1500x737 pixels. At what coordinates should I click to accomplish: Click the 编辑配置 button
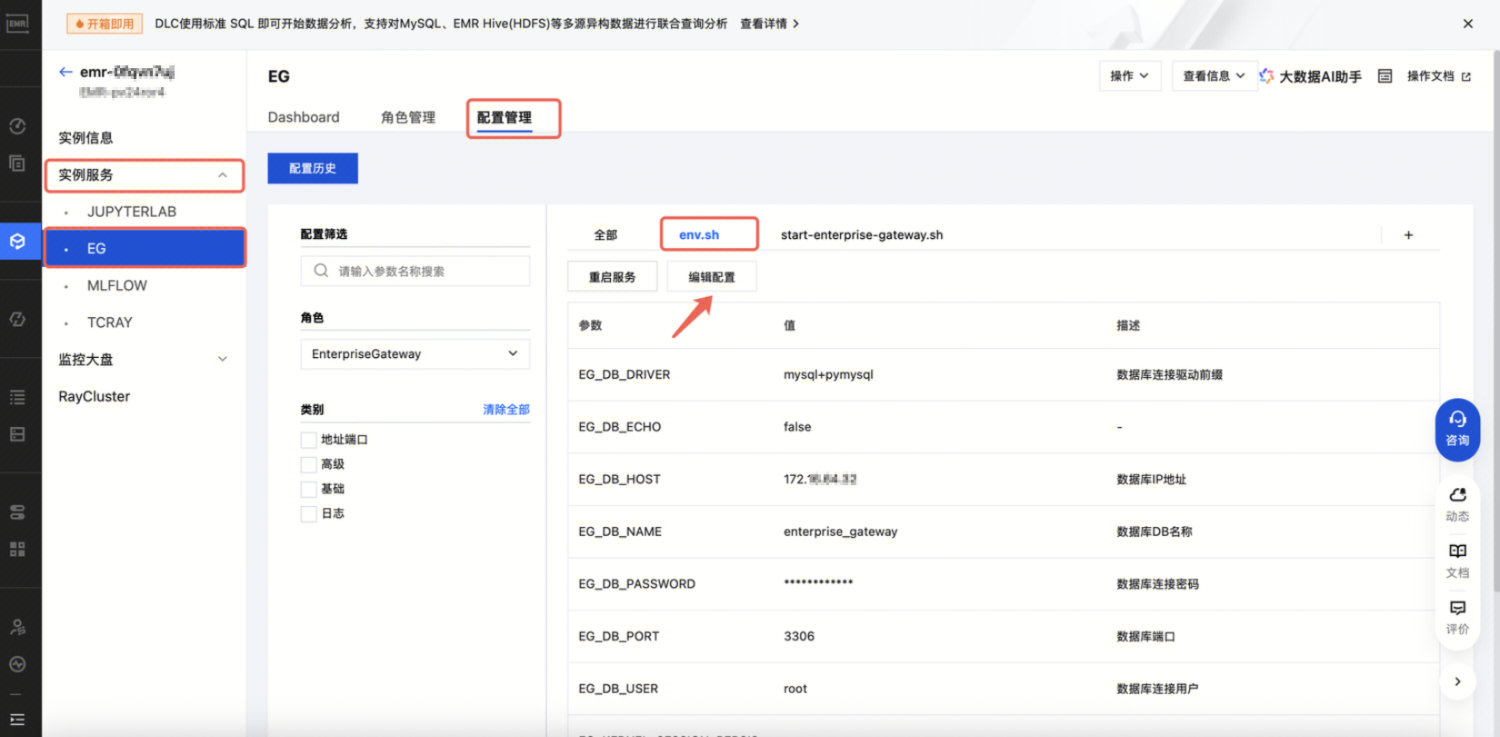point(712,277)
